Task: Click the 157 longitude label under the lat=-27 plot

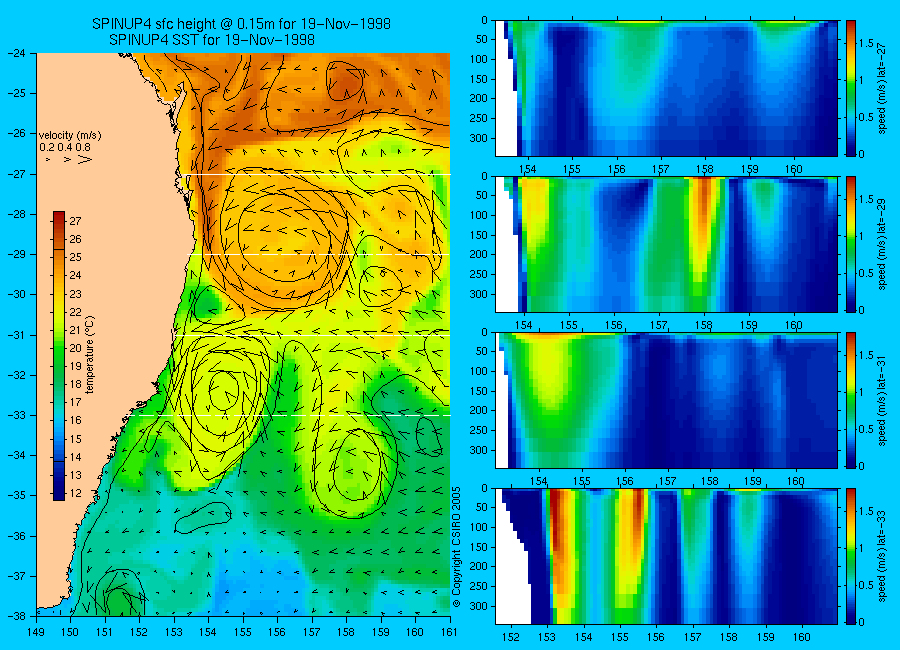Action: point(660,169)
